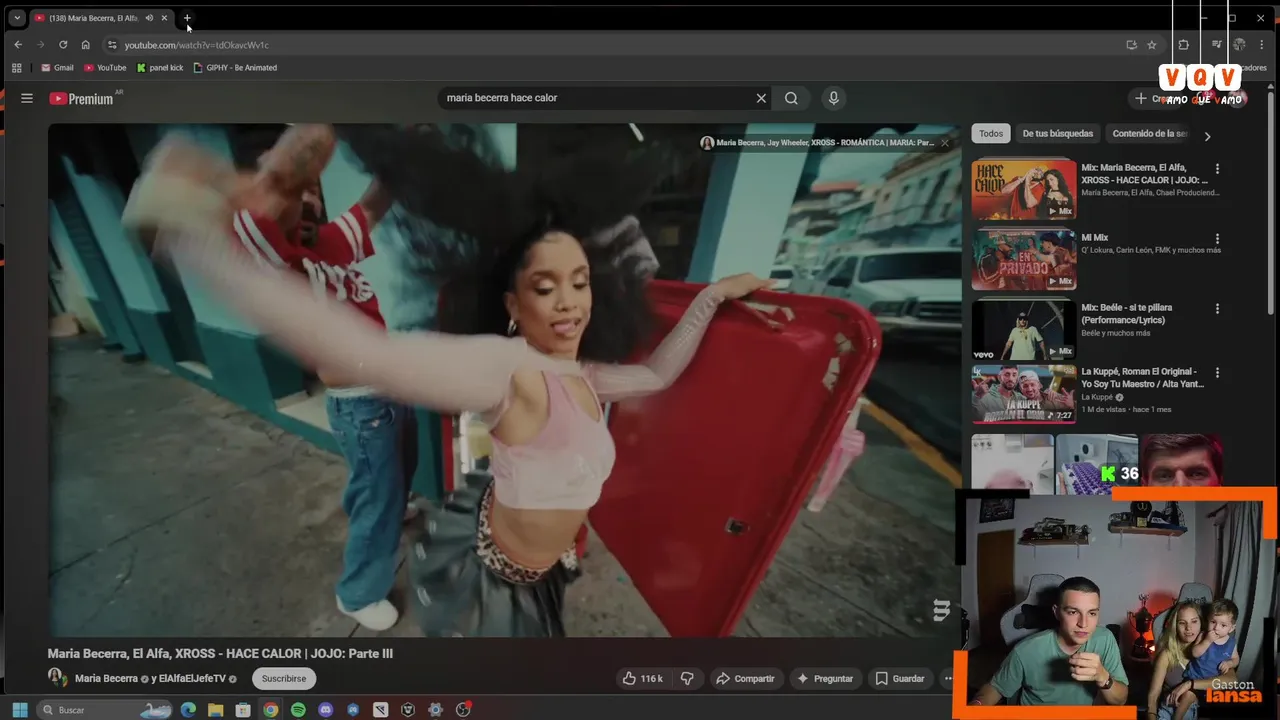Open options for Mix Beéle item
Image resolution: width=1280 pixels, height=720 pixels.
[x=1217, y=309]
